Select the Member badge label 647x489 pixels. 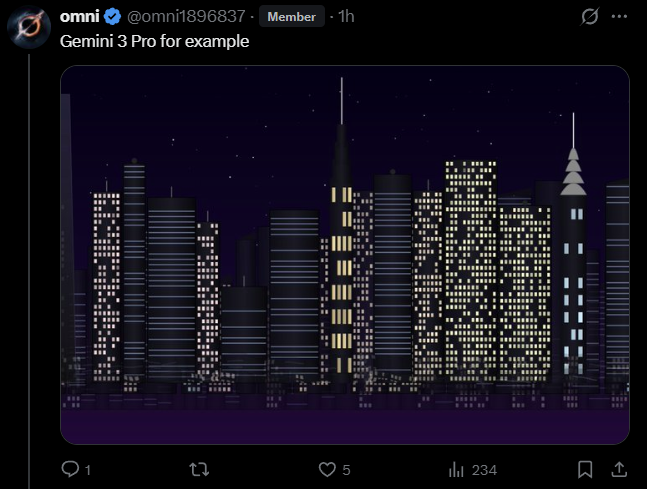coord(291,17)
